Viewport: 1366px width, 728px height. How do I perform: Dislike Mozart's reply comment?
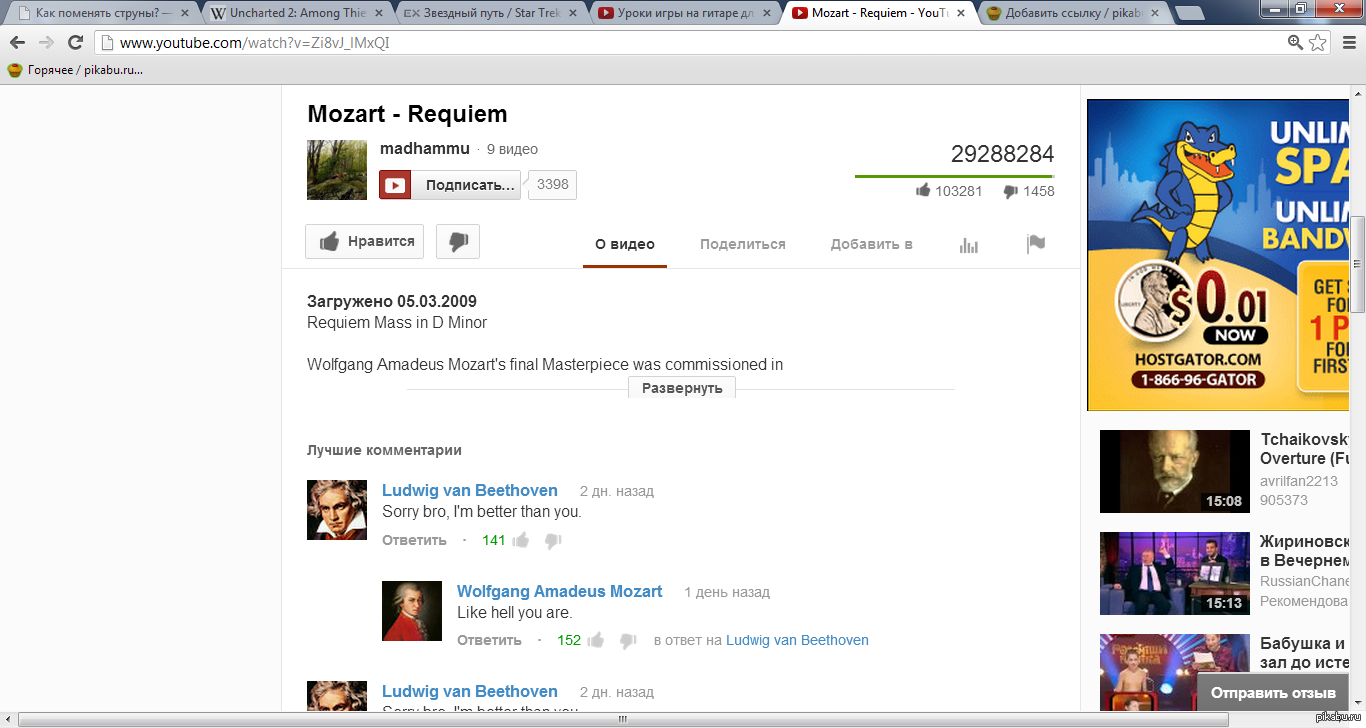[628, 640]
